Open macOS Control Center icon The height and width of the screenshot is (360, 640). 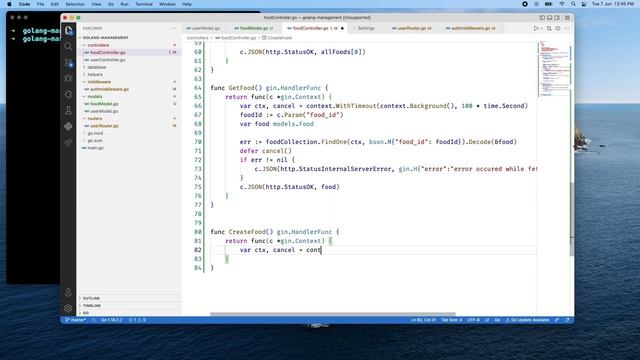pyautogui.click(x=584, y=4)
